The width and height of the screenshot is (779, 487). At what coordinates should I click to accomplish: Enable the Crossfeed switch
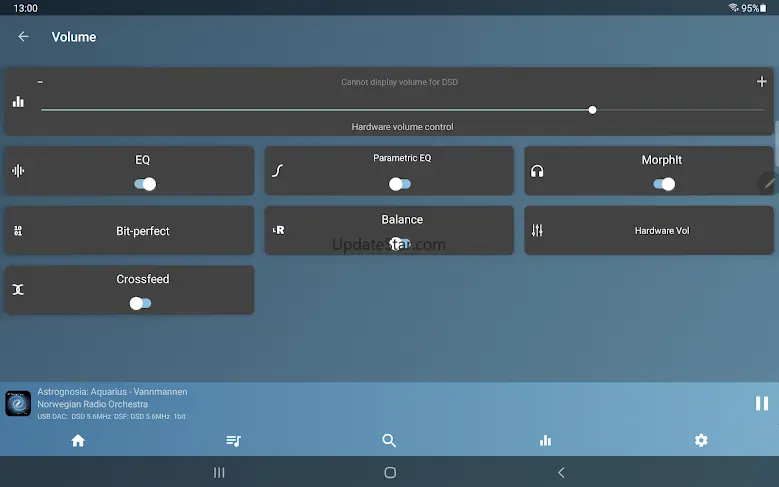tap(141, 303)
